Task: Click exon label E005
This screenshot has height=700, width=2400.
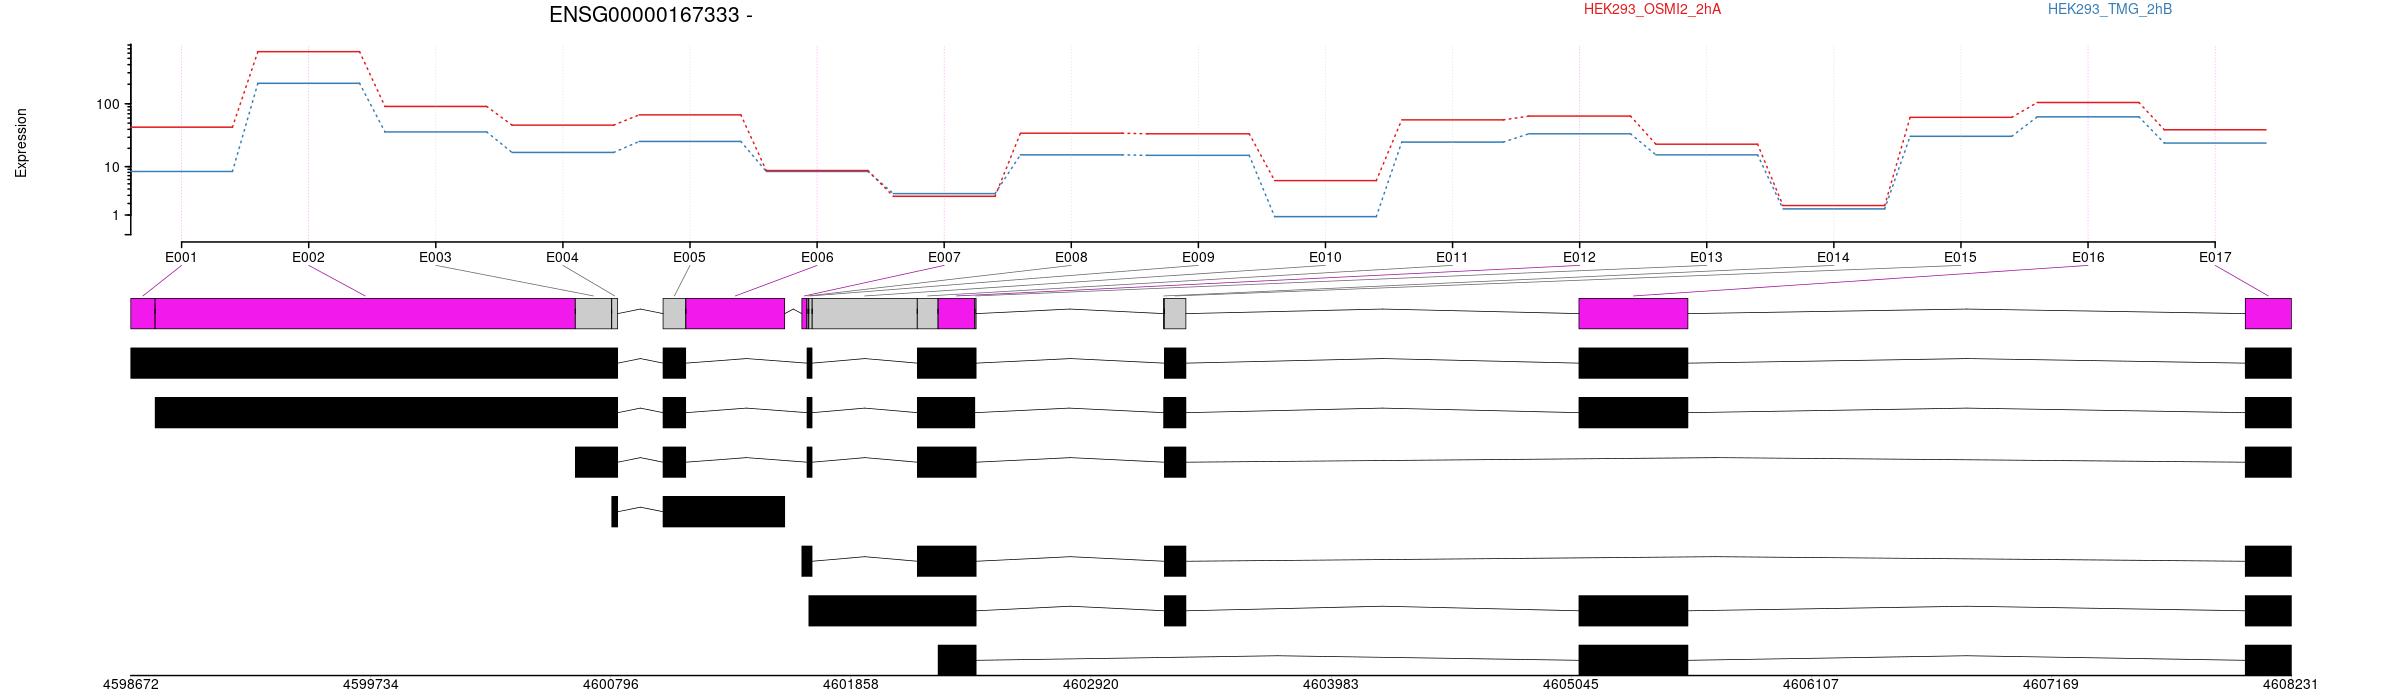Action: (689, 257)
